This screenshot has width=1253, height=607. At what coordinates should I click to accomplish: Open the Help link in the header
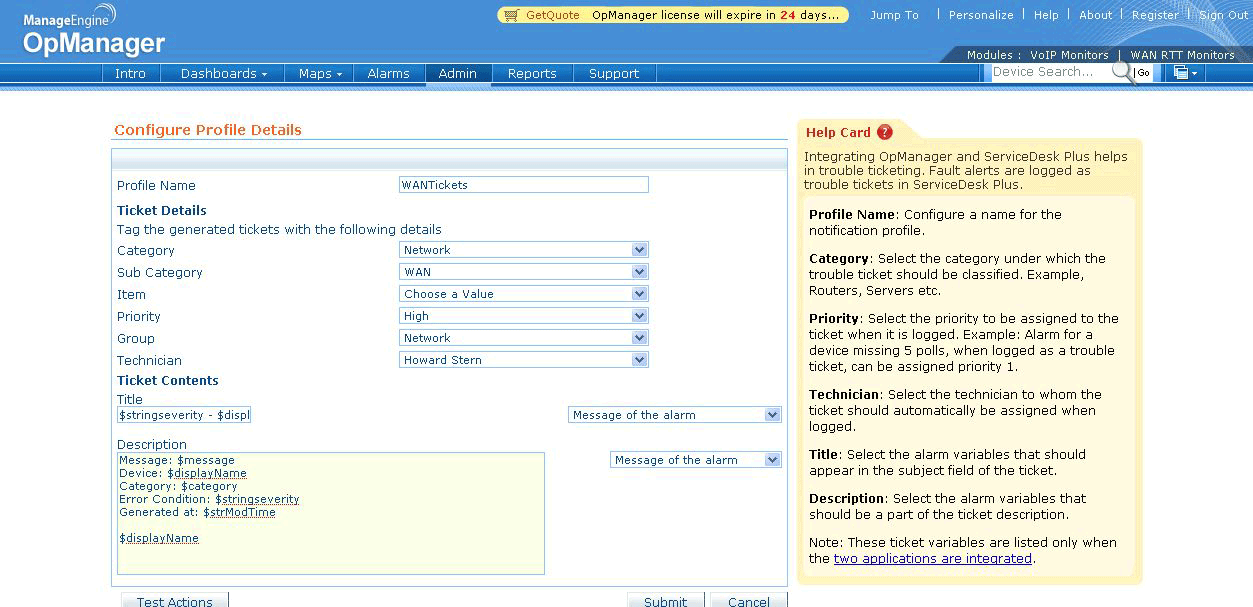(x=1046, y=15)
